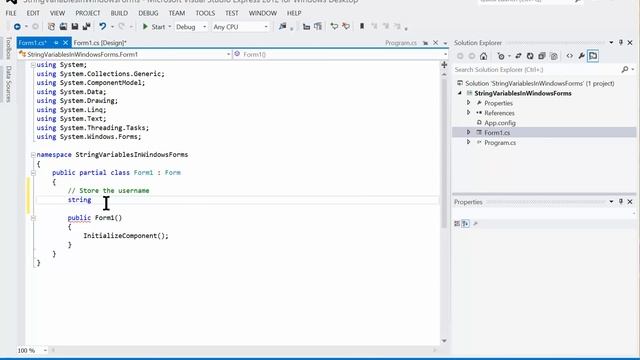Click the Start debugging button

(x=154, y=27)
